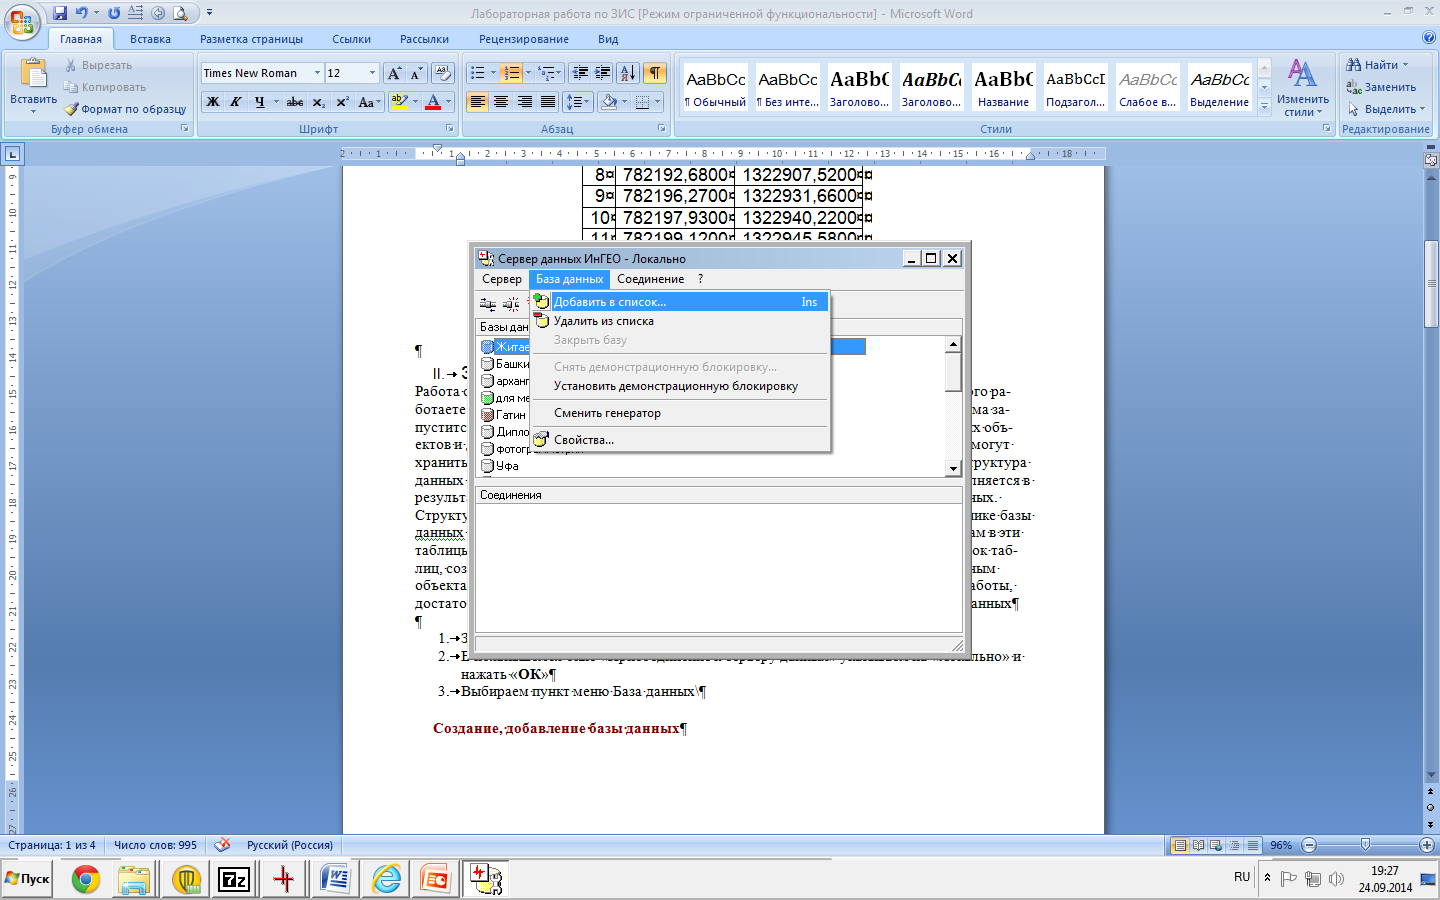
Task: Apply strikethrough formatting (abc icon)
Action: pyautogui.click(x=294, y=102)
